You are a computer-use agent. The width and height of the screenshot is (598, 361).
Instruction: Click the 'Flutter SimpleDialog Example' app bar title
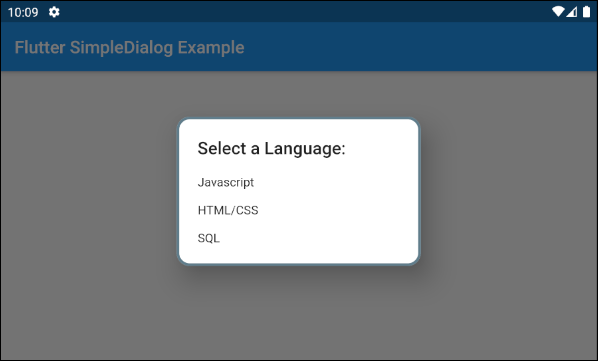(129, 48)
